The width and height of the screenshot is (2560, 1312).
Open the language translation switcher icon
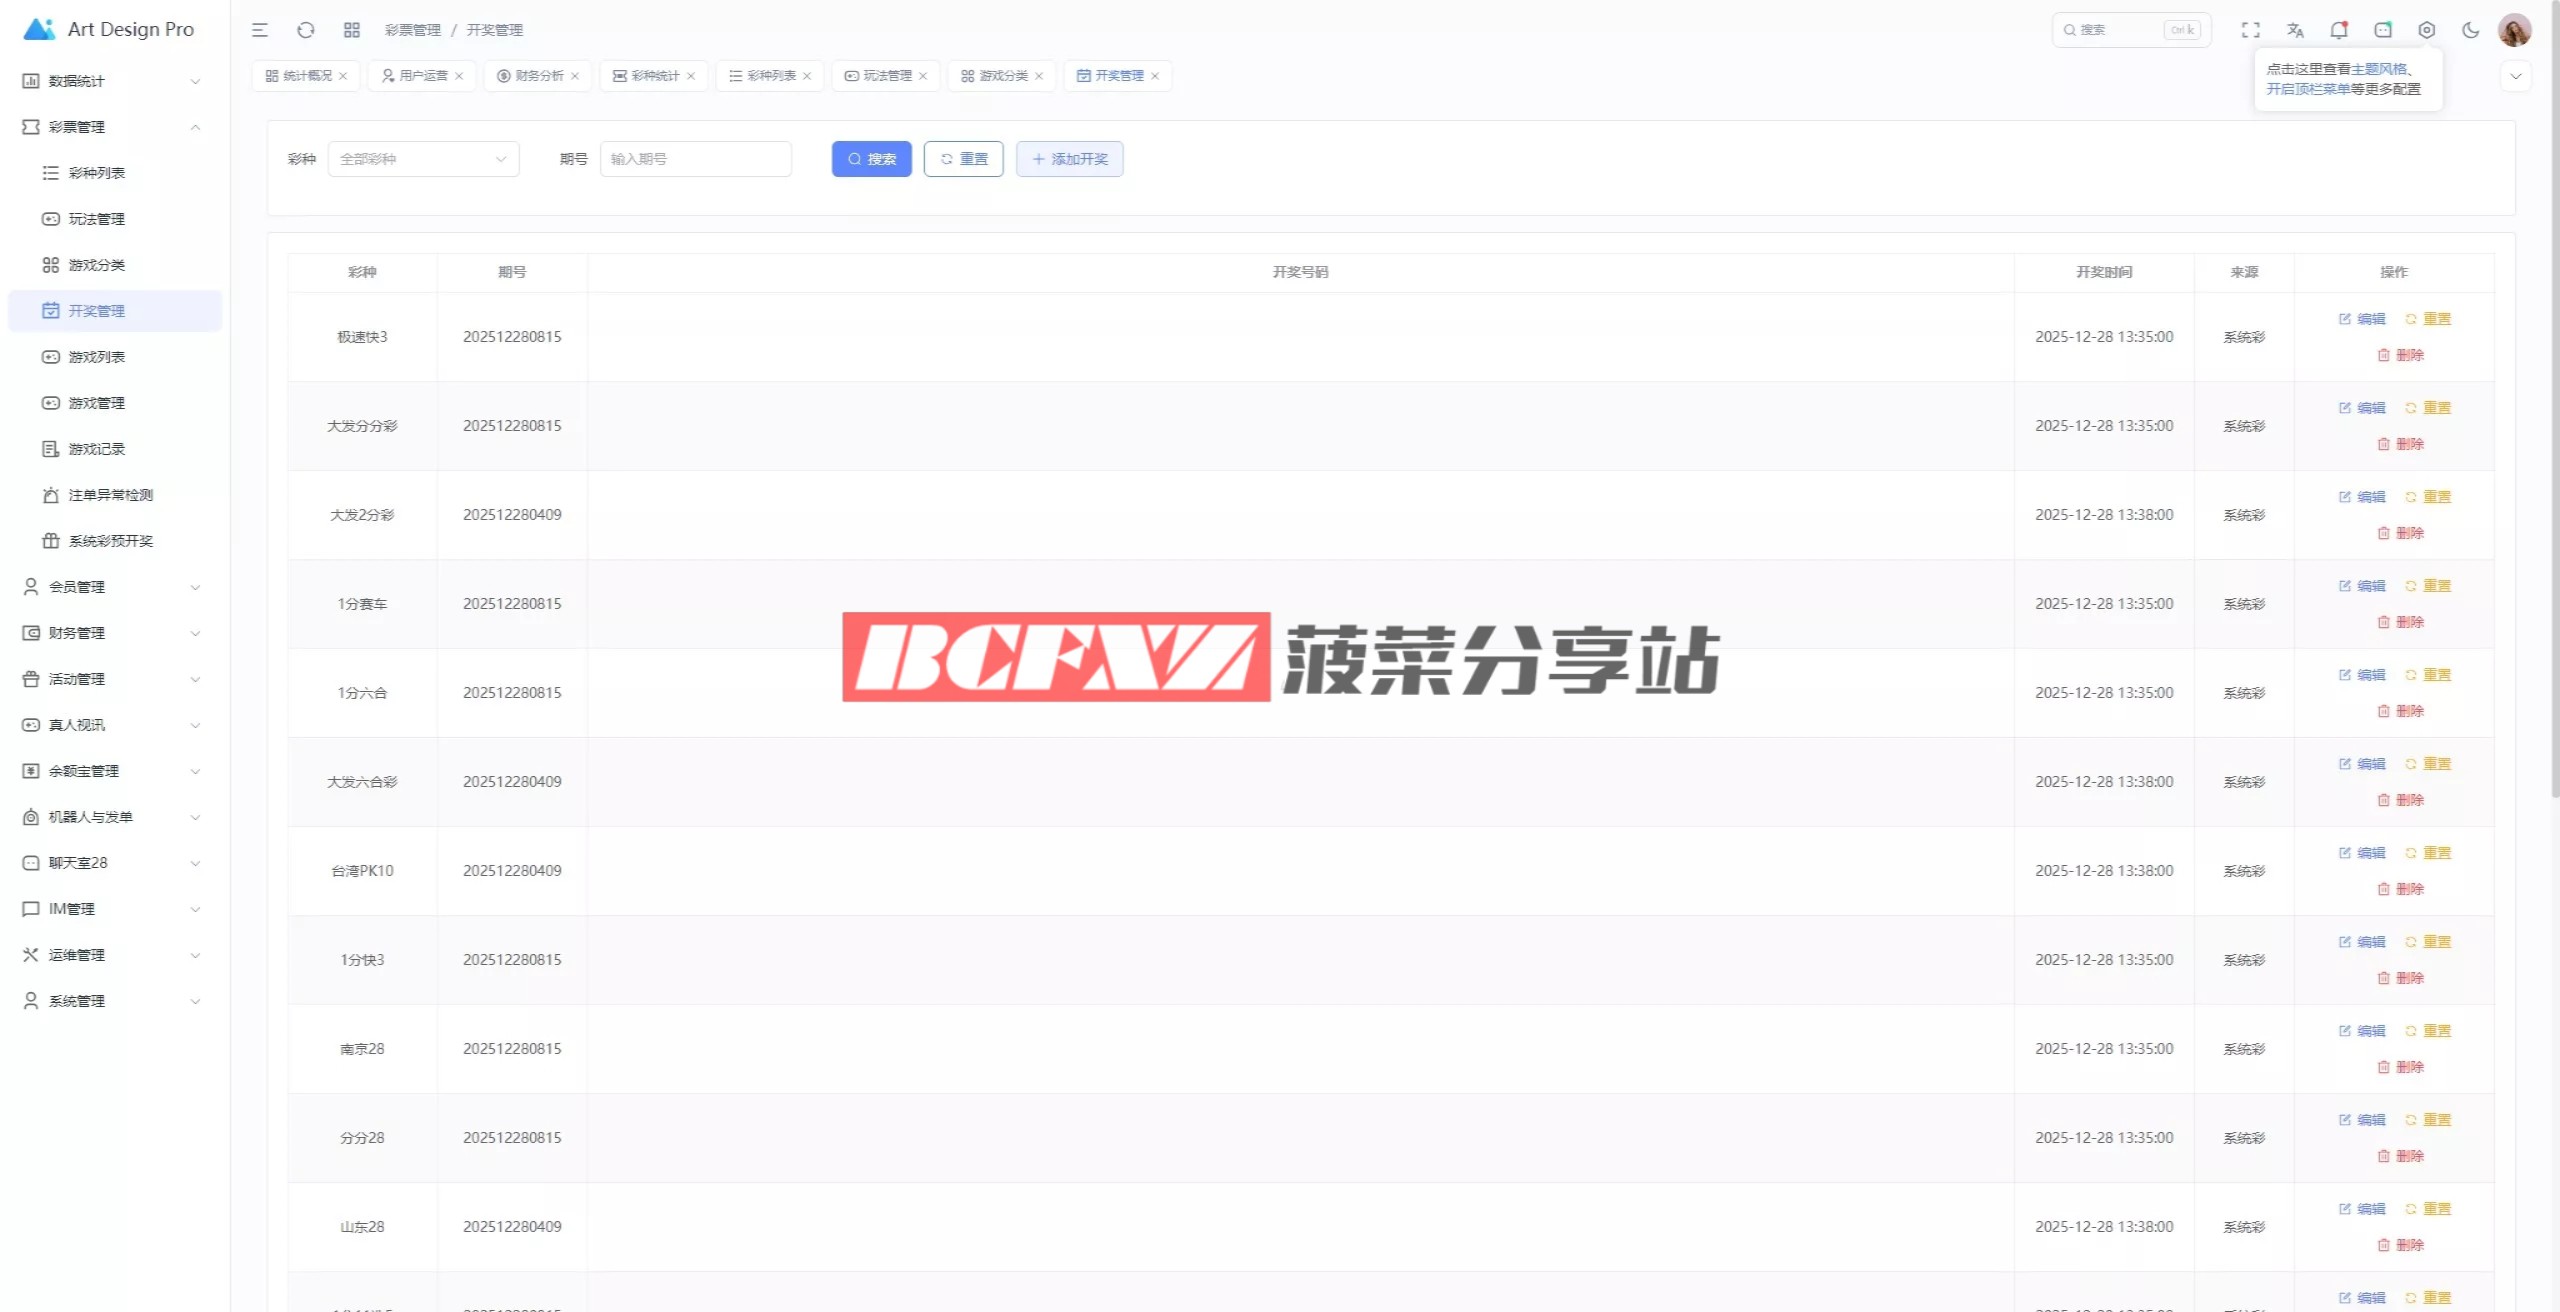(2295, 30)
